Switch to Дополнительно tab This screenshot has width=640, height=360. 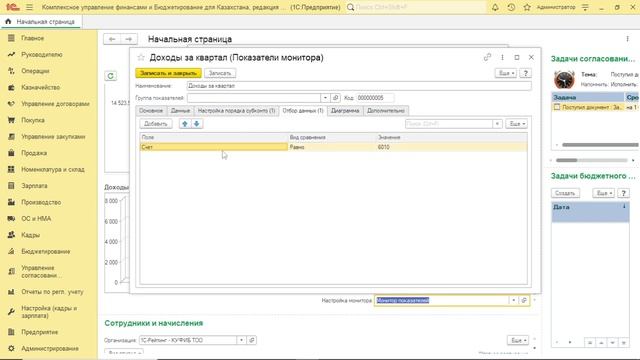[x=386, y=111]
